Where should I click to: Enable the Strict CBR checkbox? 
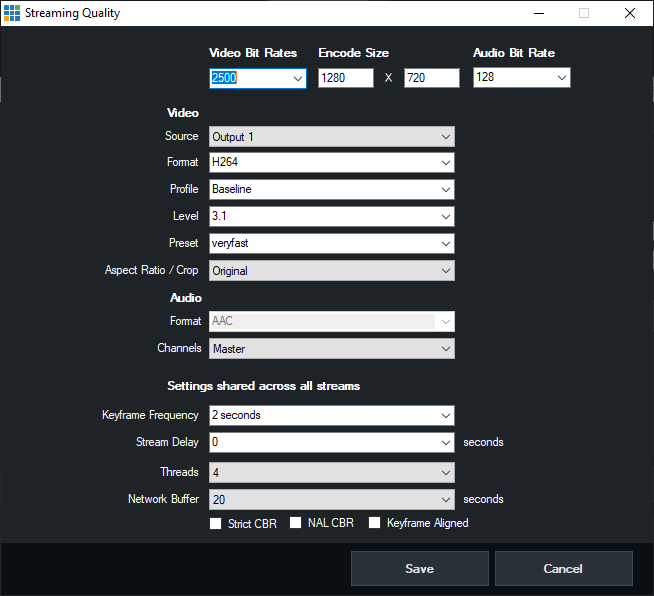pyautogui.click(x=216, y=523)
